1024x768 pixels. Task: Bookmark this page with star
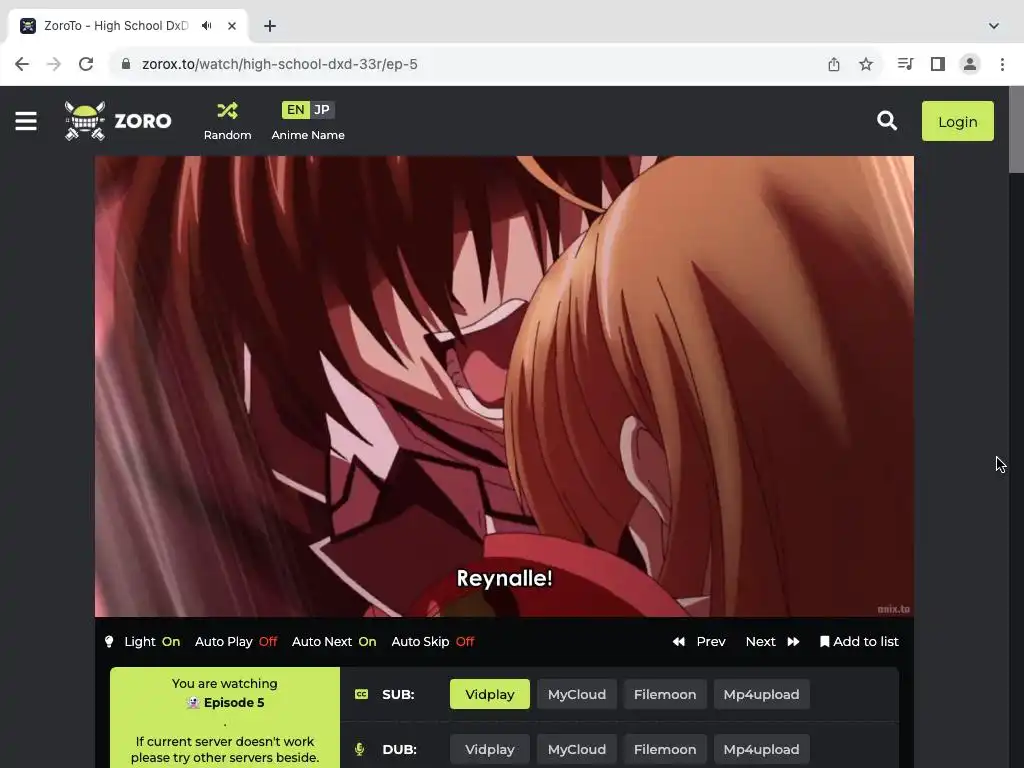pos(866,64)
